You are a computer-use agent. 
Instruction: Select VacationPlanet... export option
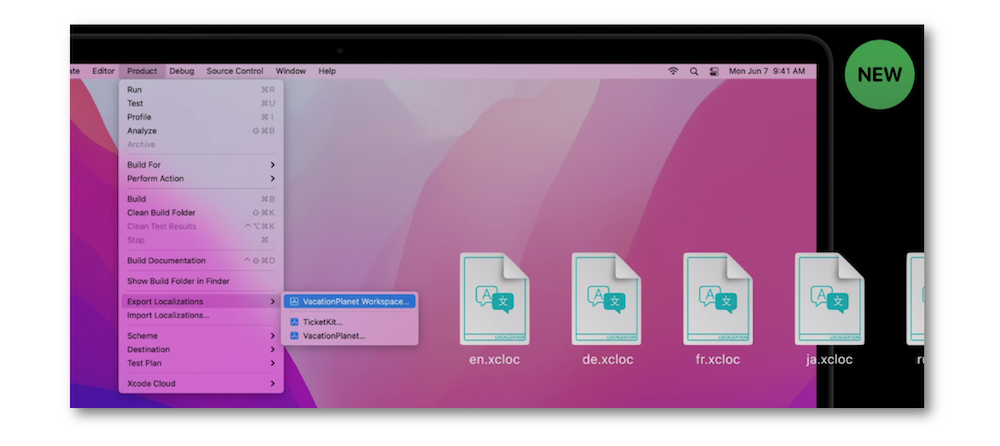click(349, 336)
